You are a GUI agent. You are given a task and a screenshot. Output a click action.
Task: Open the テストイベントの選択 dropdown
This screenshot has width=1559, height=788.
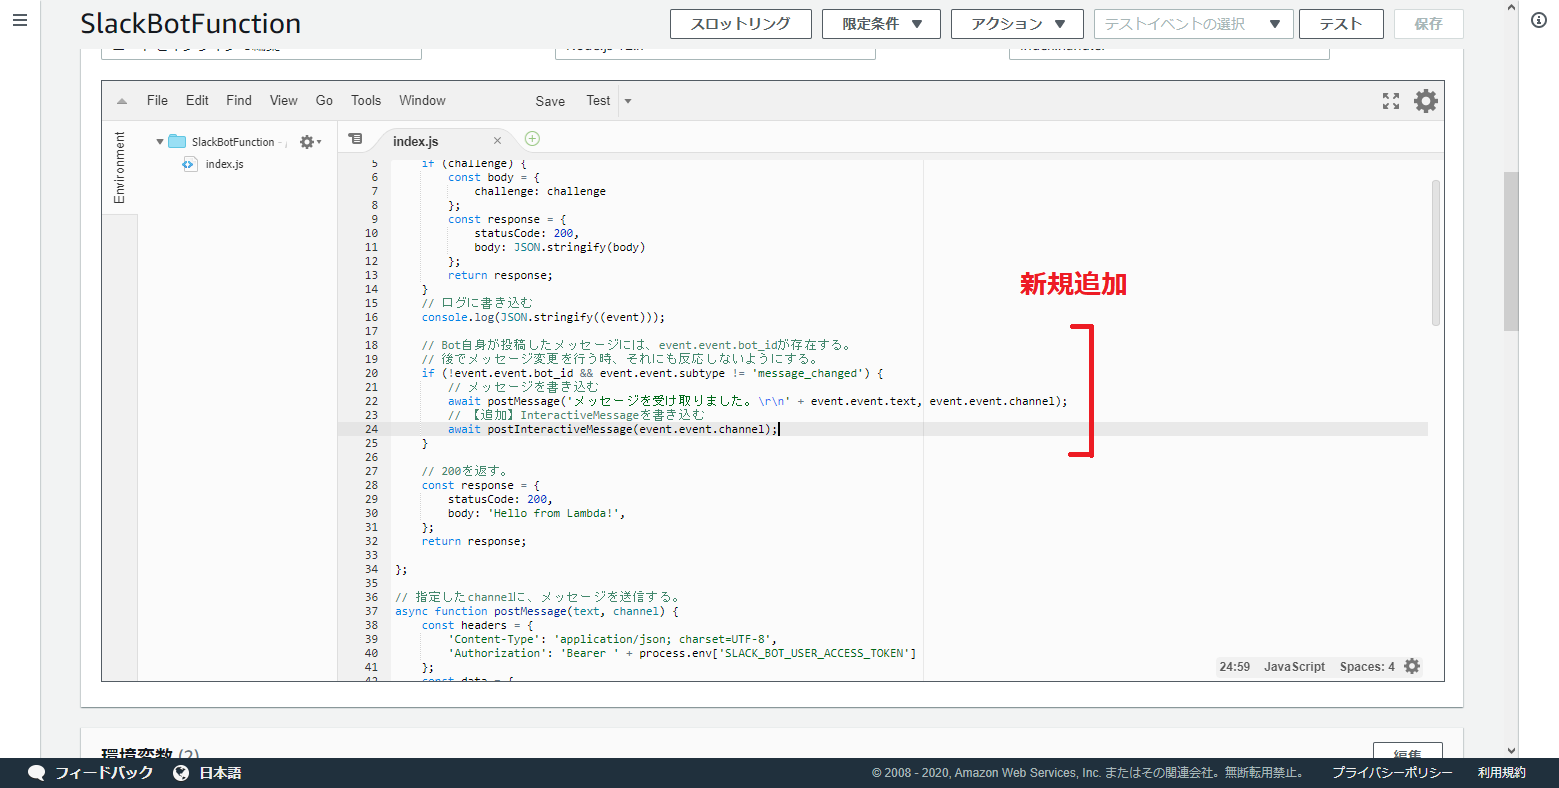click(1194, 24)
